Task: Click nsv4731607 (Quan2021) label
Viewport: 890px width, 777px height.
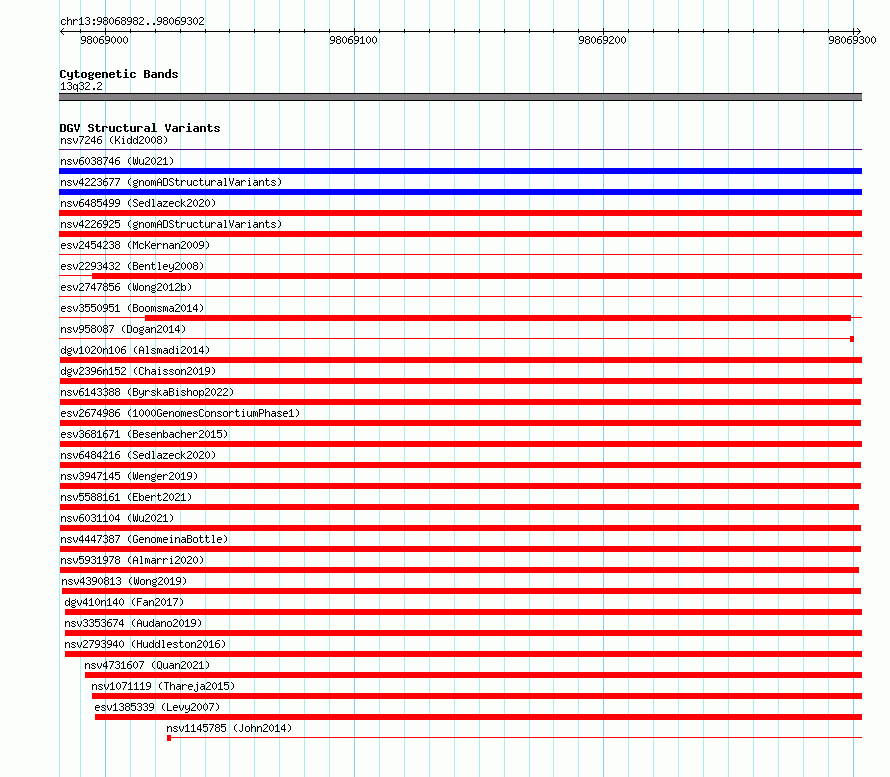Action: click(147, 665)
